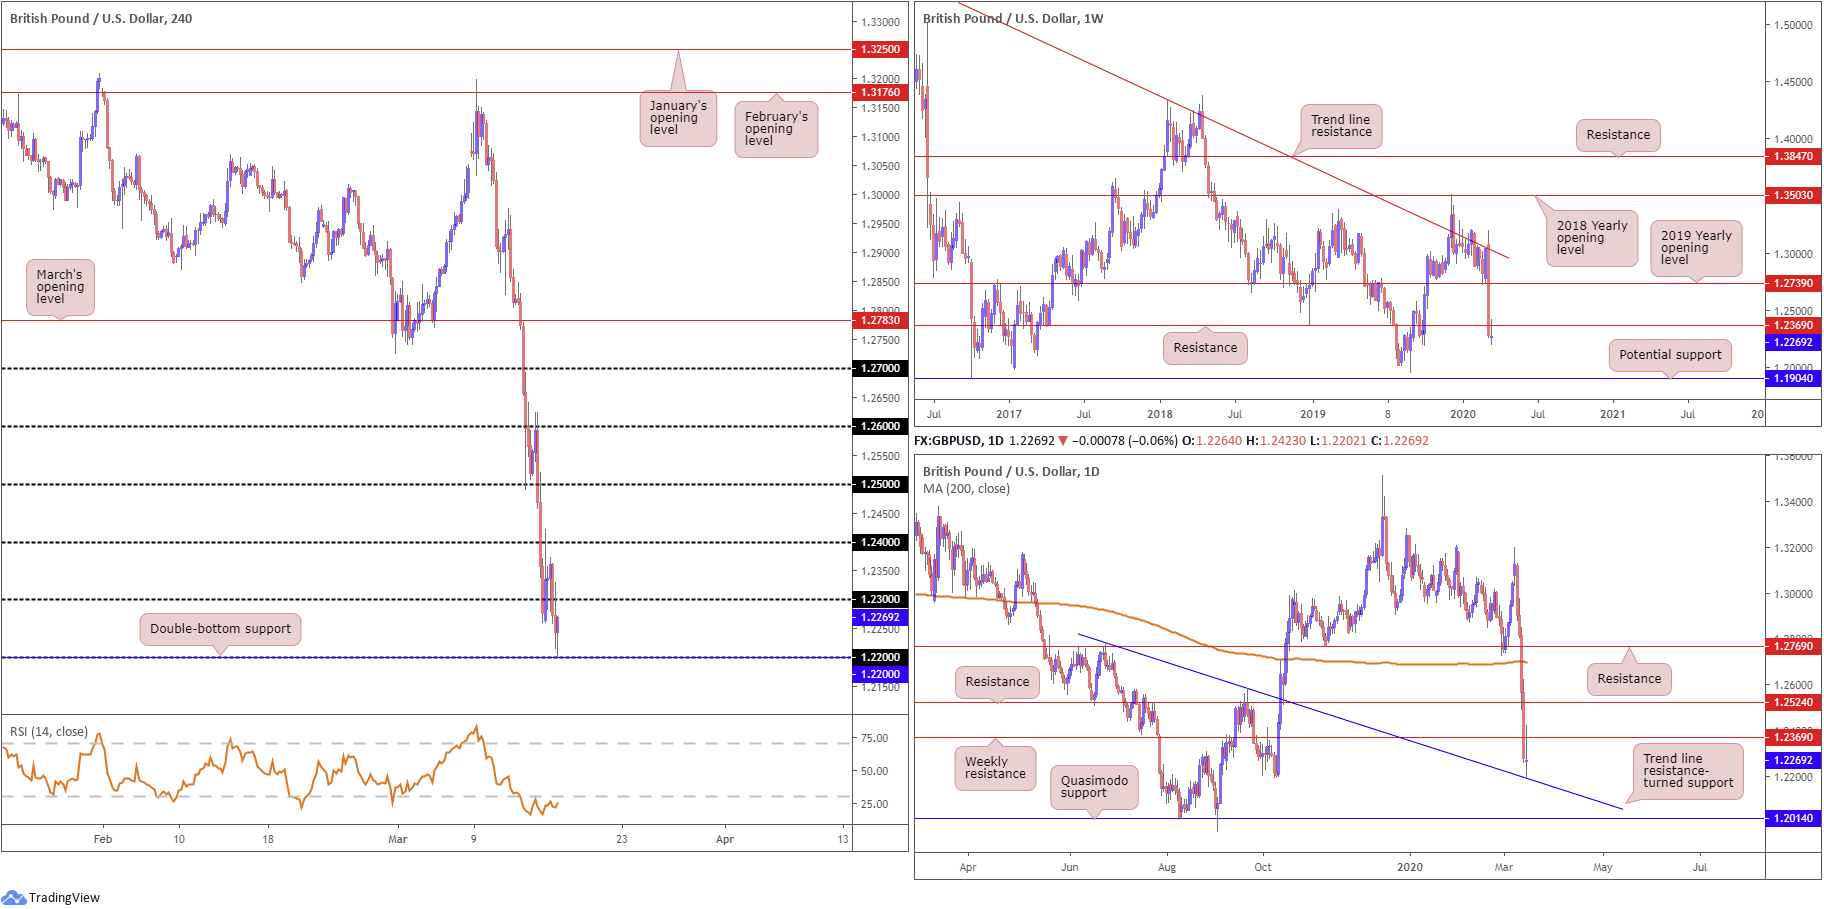Click 2021 on the weekly time axis

click(1613, 414)
